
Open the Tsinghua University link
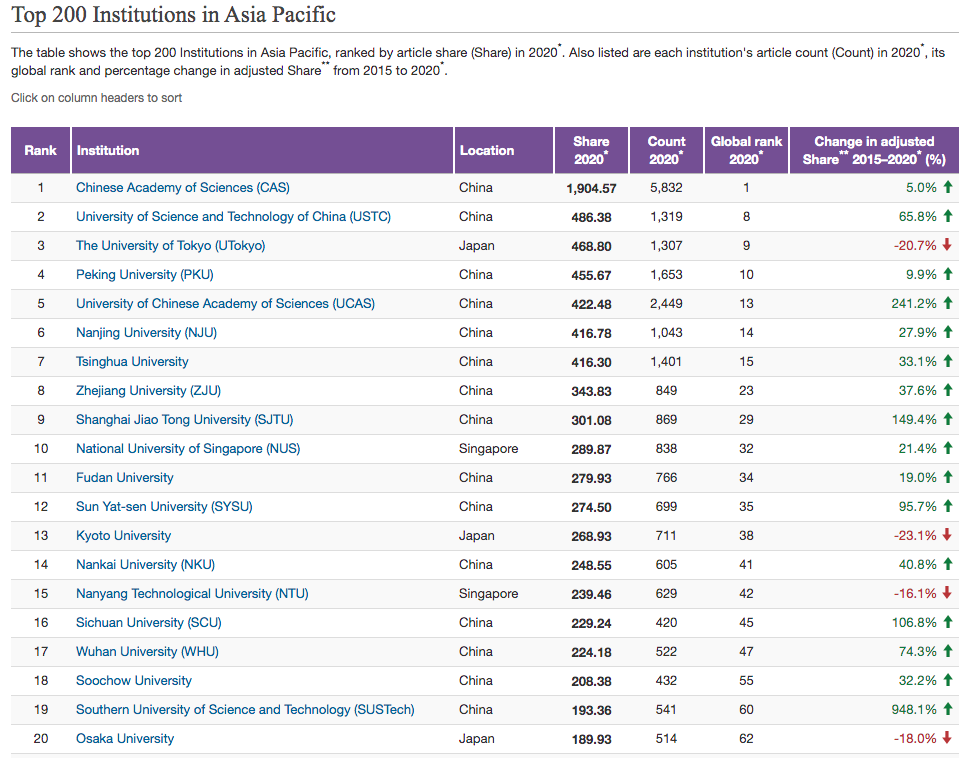(132, 361)
